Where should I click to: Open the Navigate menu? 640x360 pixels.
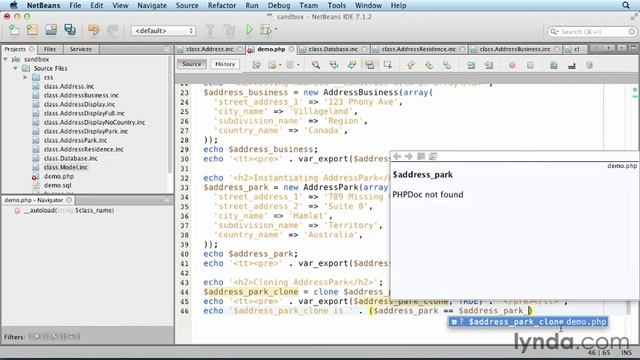(x=152, y=5)
